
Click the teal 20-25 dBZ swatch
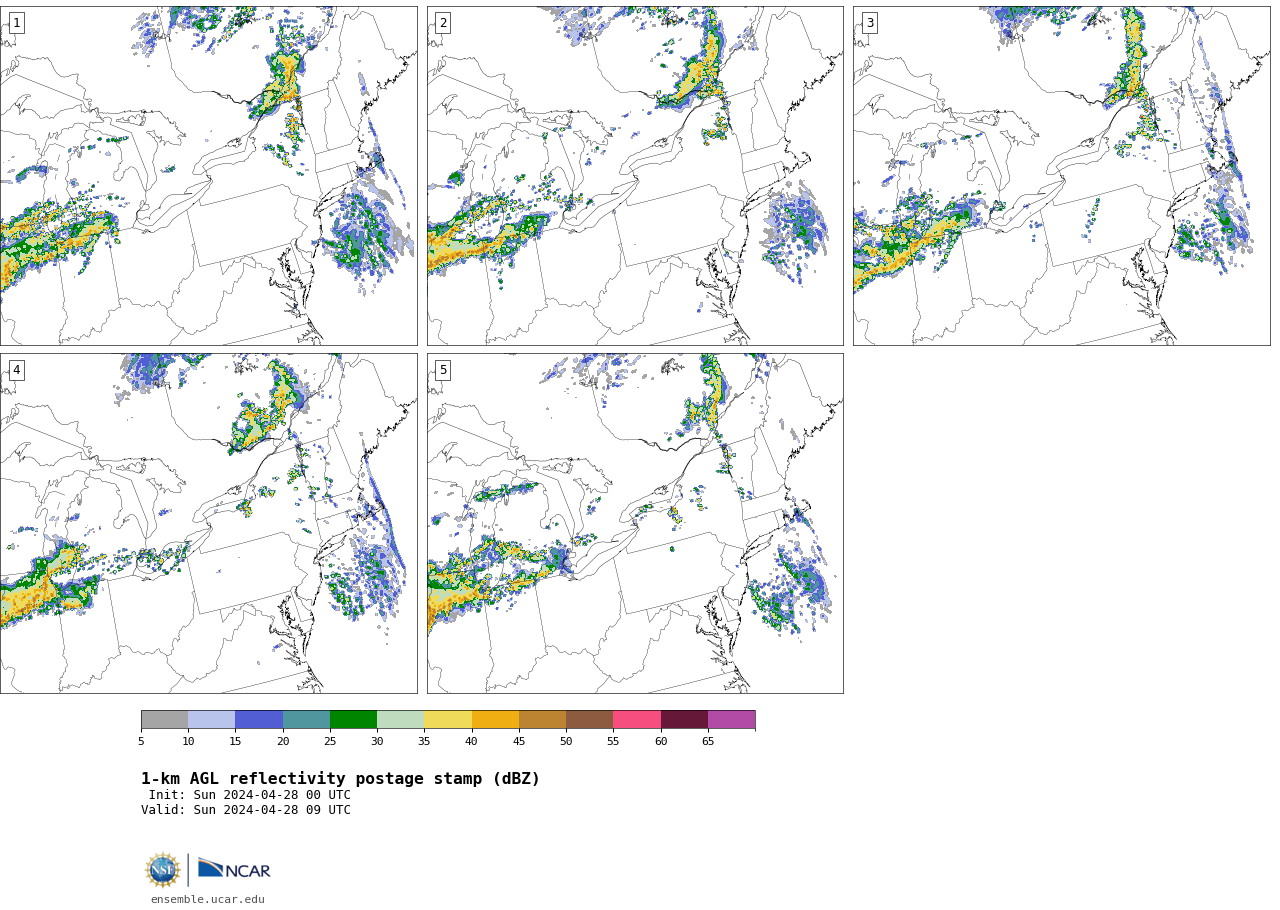(306, 720)
